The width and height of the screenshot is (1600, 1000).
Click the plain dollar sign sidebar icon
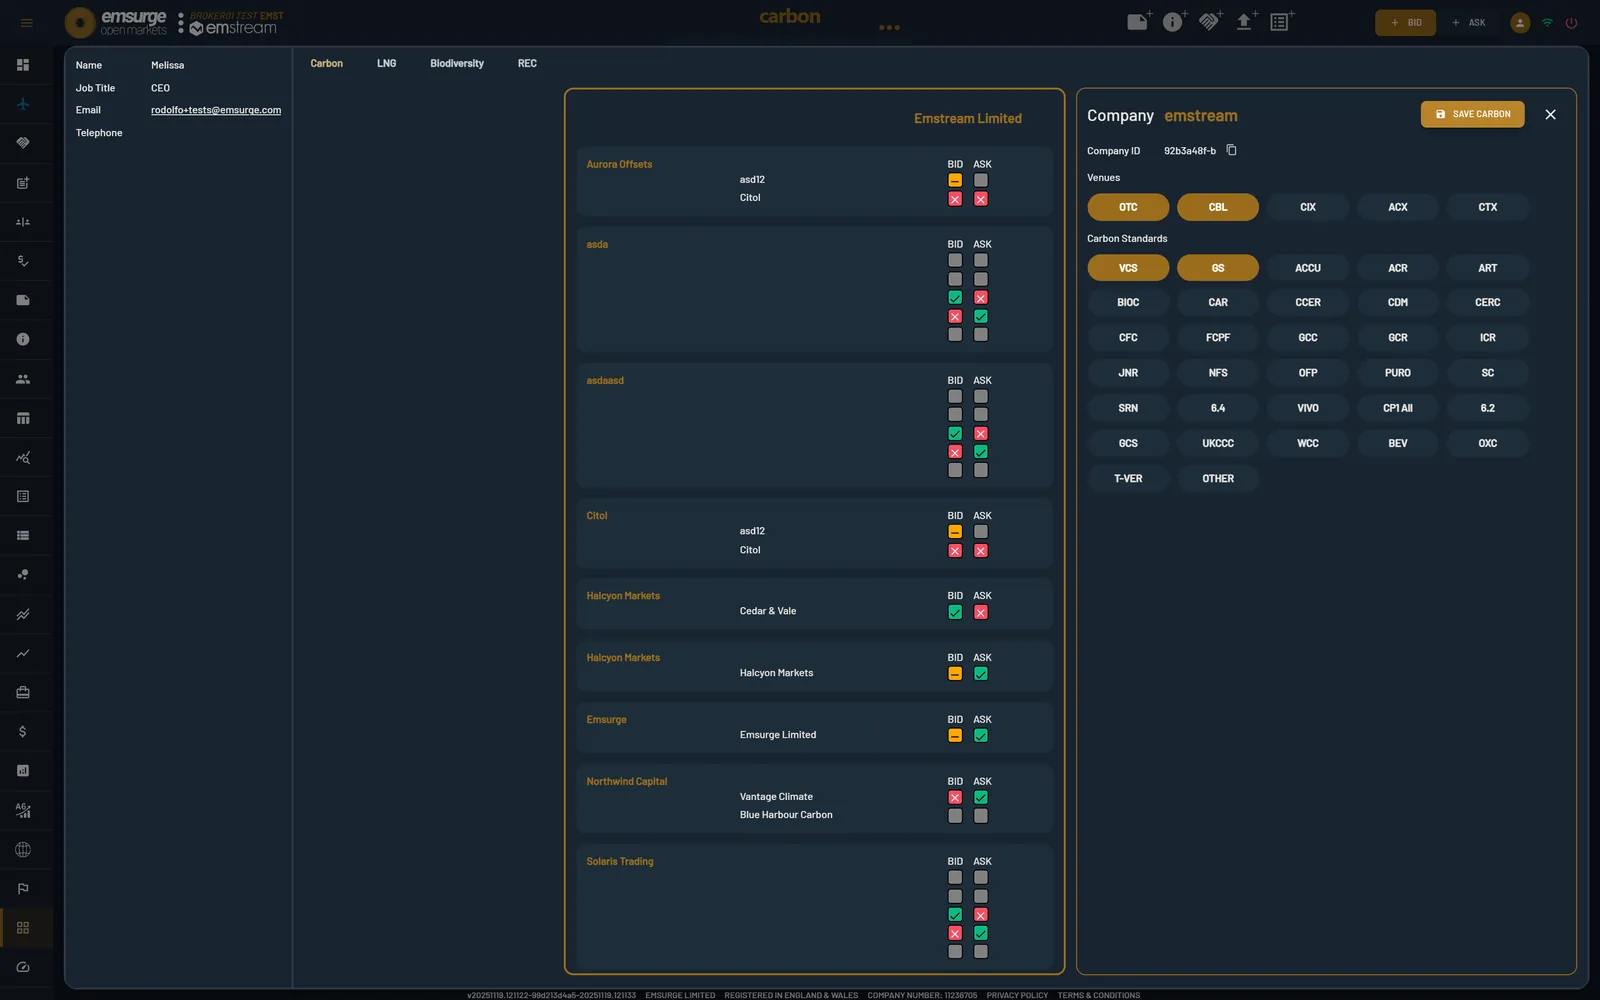[x=23, y=732]
